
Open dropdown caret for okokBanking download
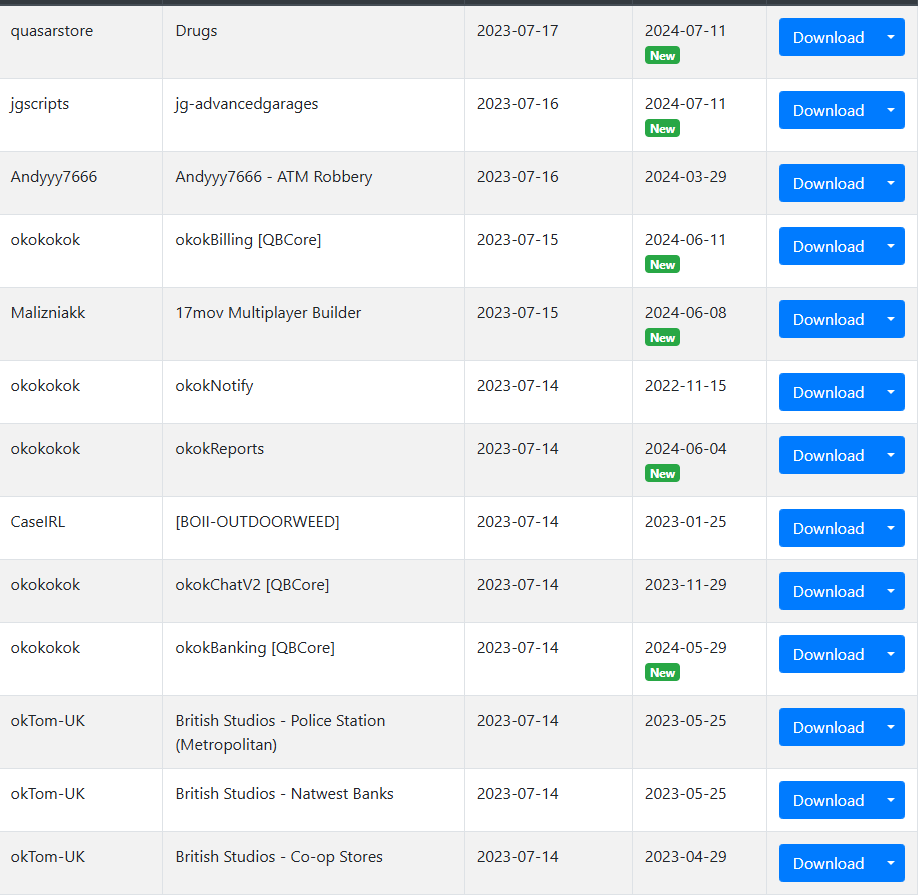click(891, 654)
